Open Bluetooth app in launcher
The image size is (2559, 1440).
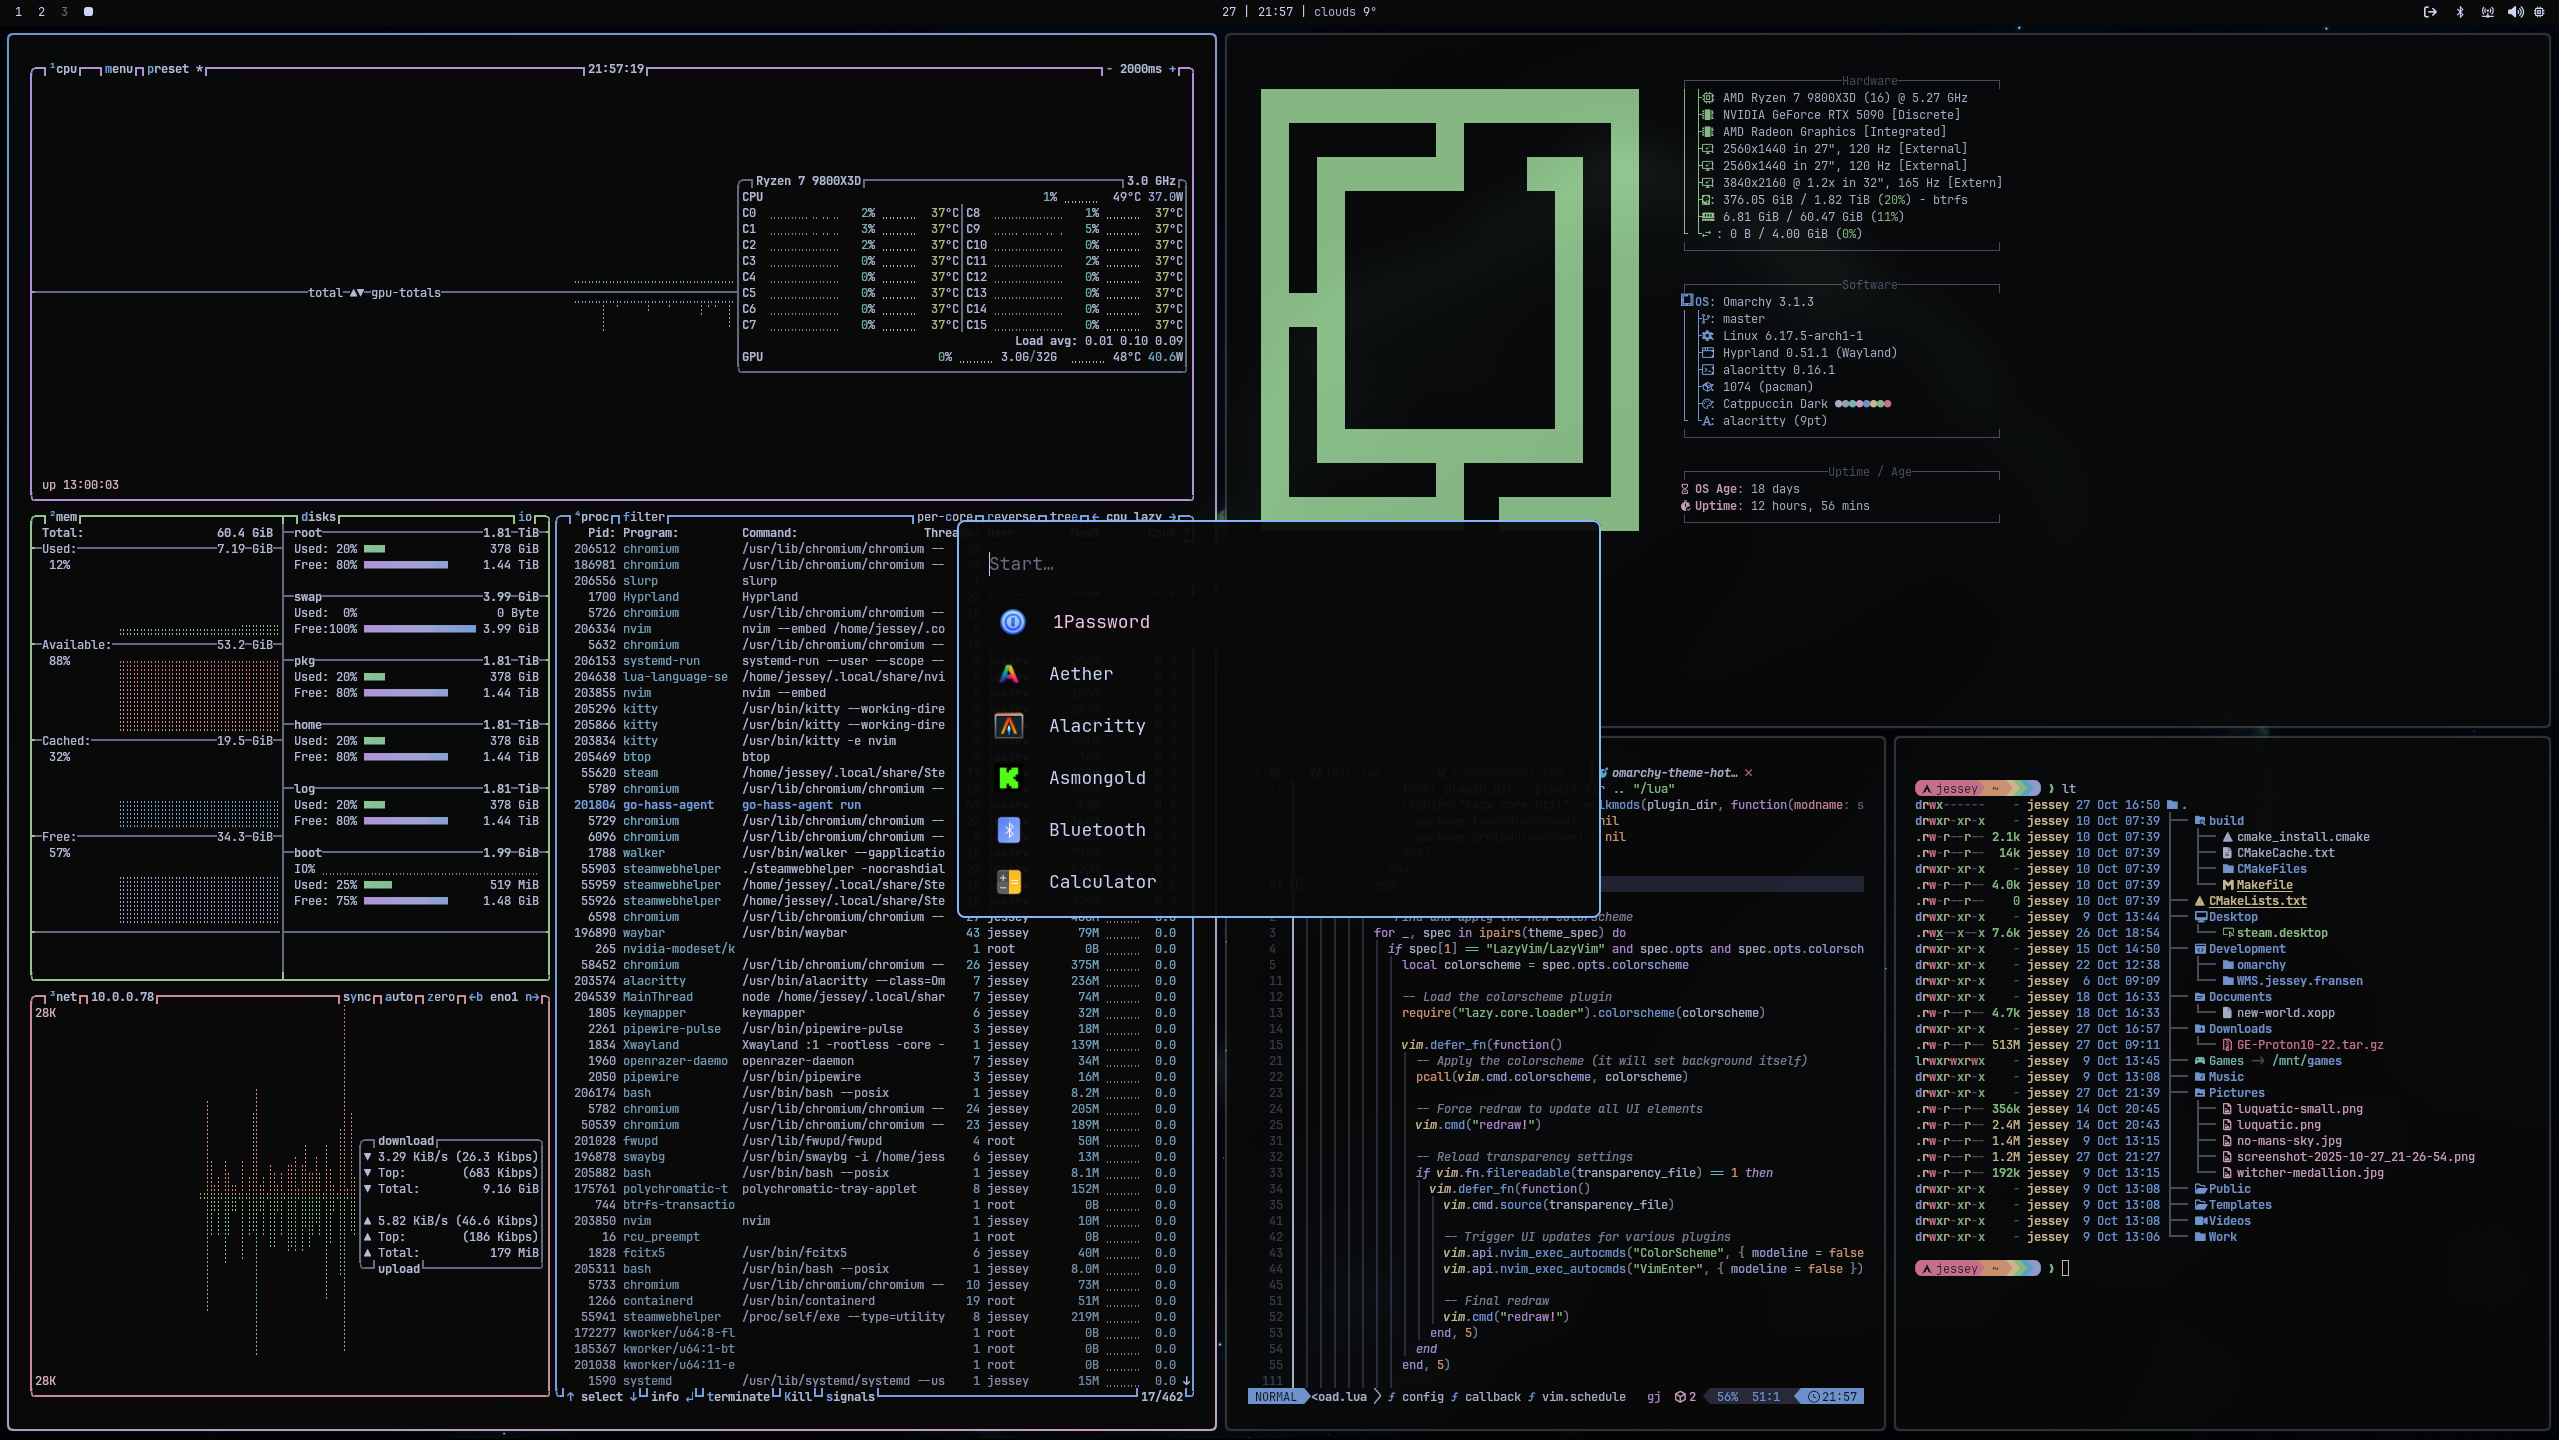tap(1096, 830)
